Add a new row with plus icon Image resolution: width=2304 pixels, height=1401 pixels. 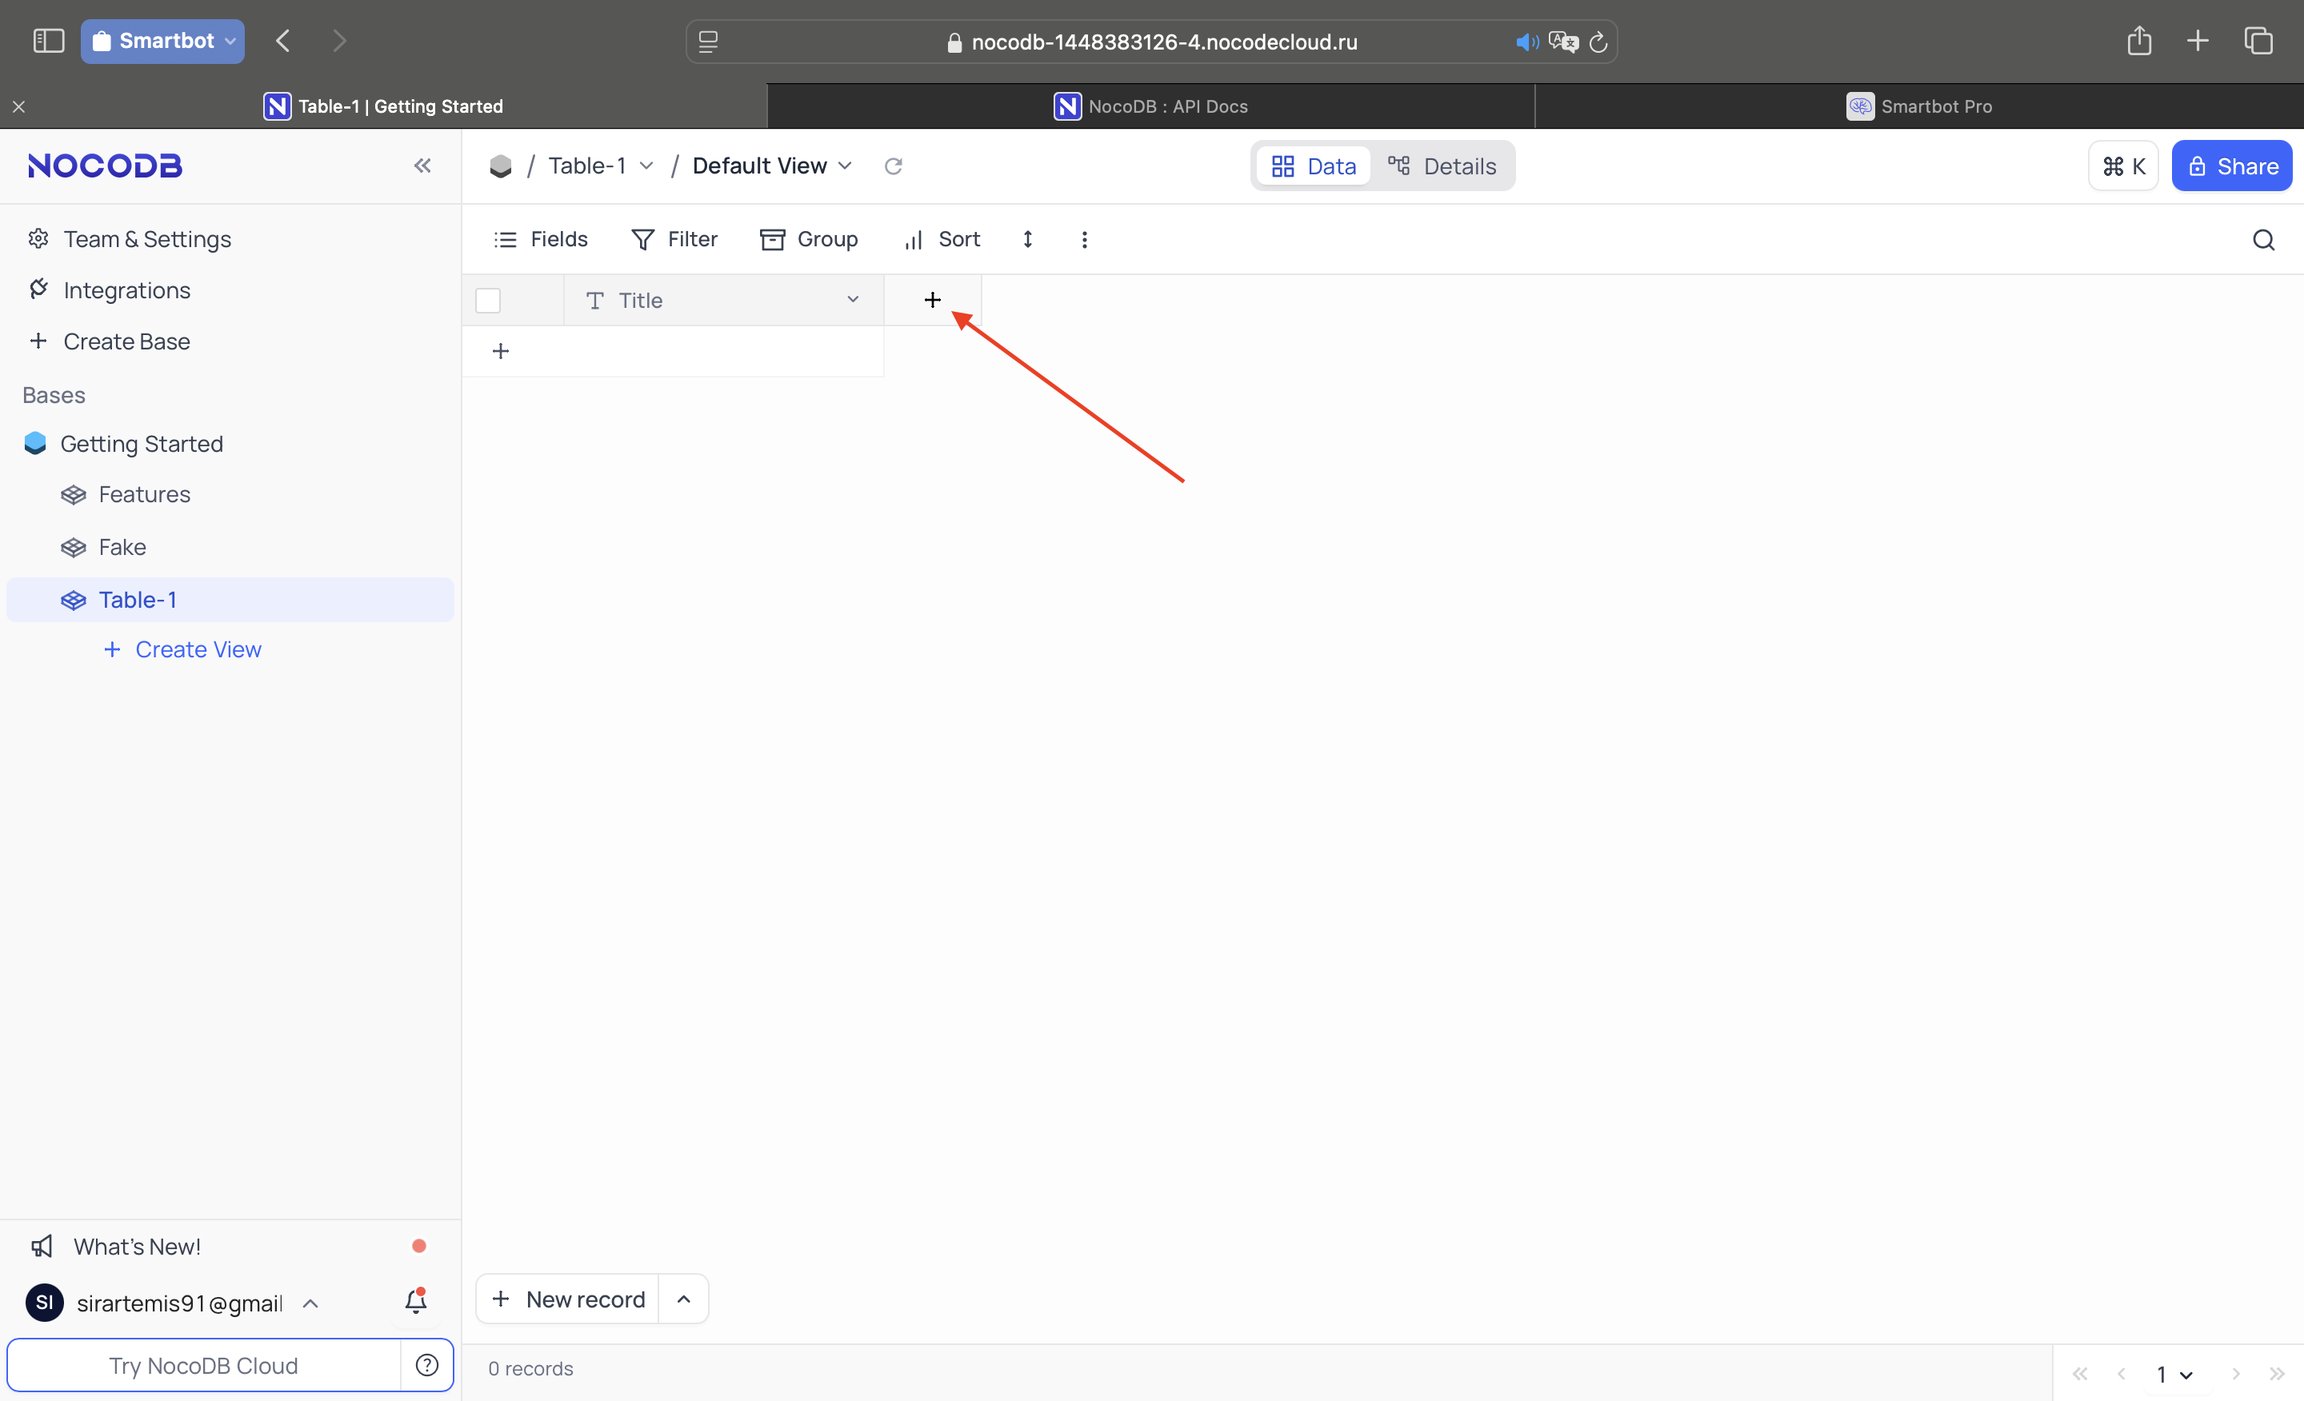[501, 351]
